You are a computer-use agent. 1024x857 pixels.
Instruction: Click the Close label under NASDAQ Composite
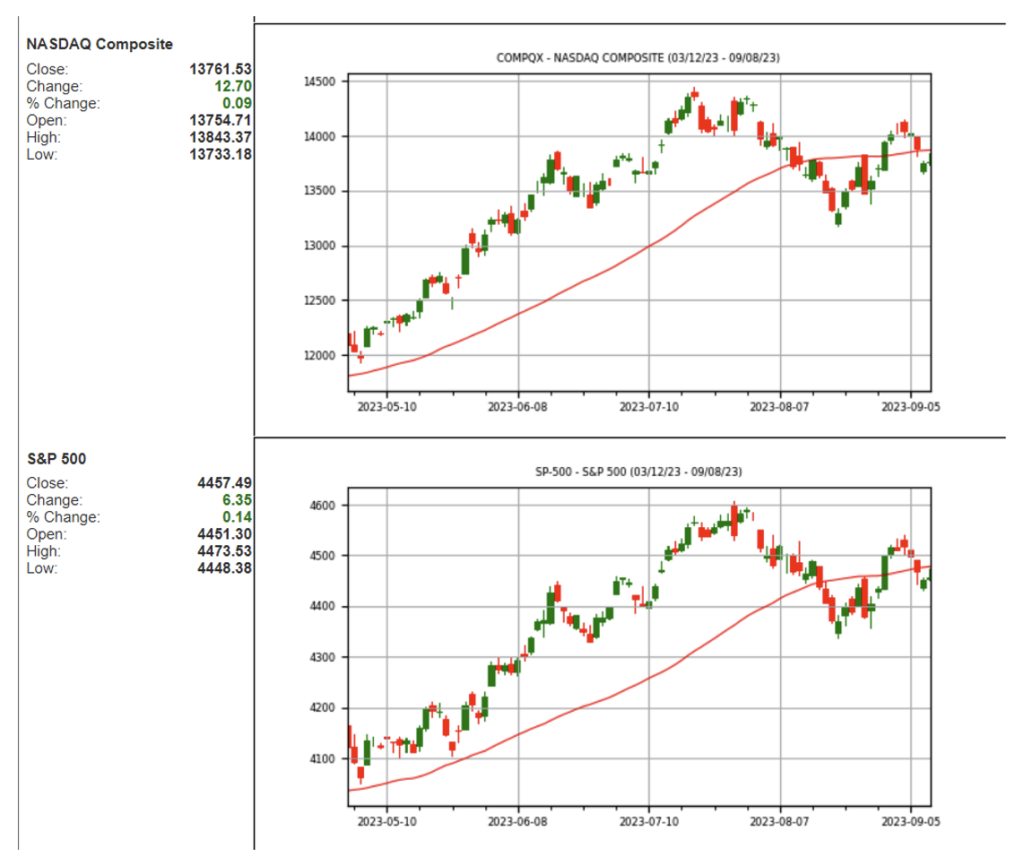click(x=47, y=69)
